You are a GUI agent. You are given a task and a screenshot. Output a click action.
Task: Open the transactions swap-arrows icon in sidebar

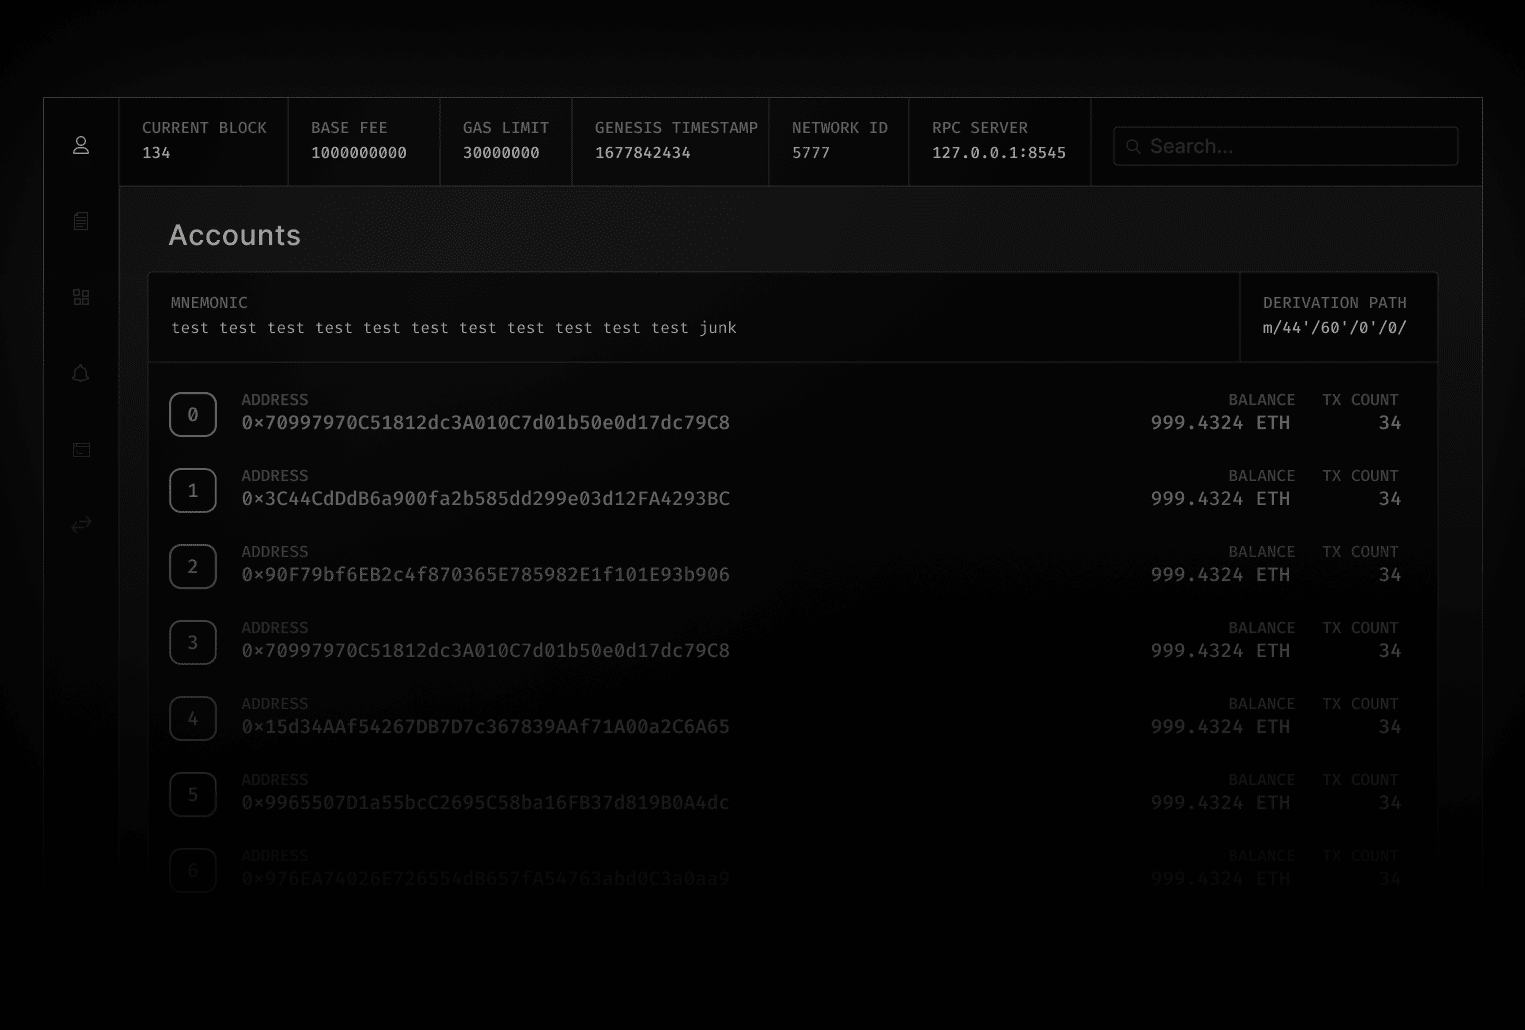click(x=81, y=525)
